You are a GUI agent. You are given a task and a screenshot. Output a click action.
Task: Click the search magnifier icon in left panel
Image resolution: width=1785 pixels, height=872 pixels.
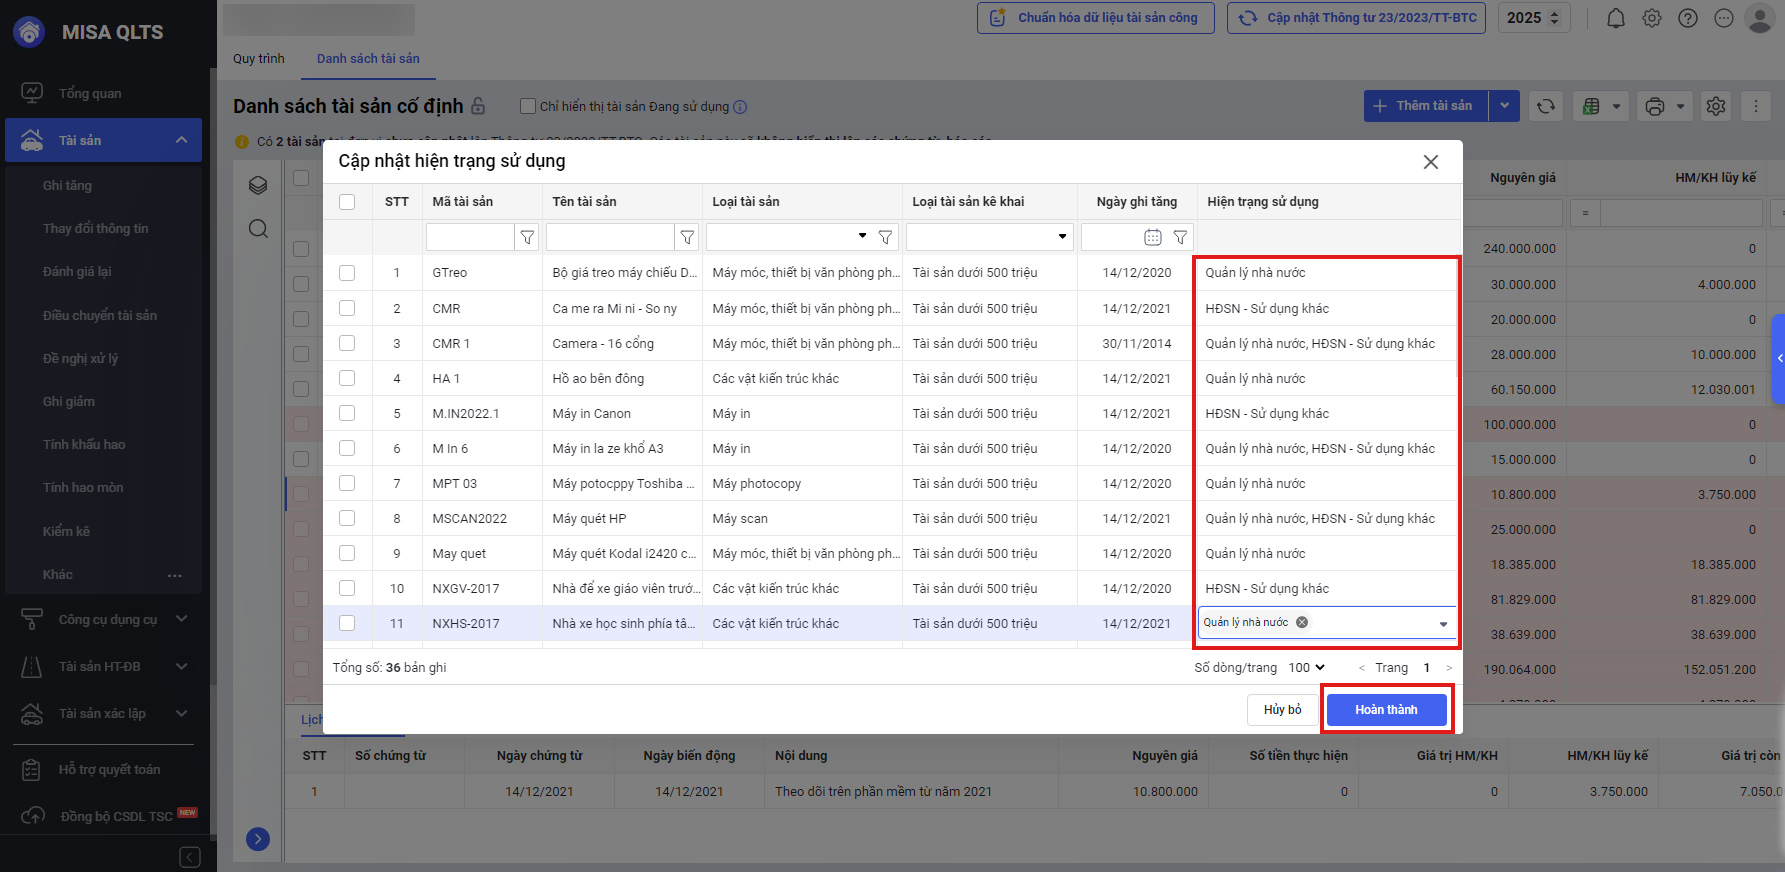(258, 229)
